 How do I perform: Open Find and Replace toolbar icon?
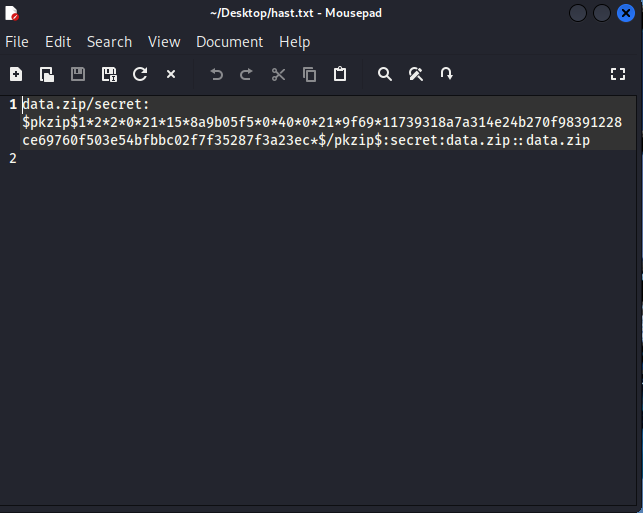[x=416, y=74]
